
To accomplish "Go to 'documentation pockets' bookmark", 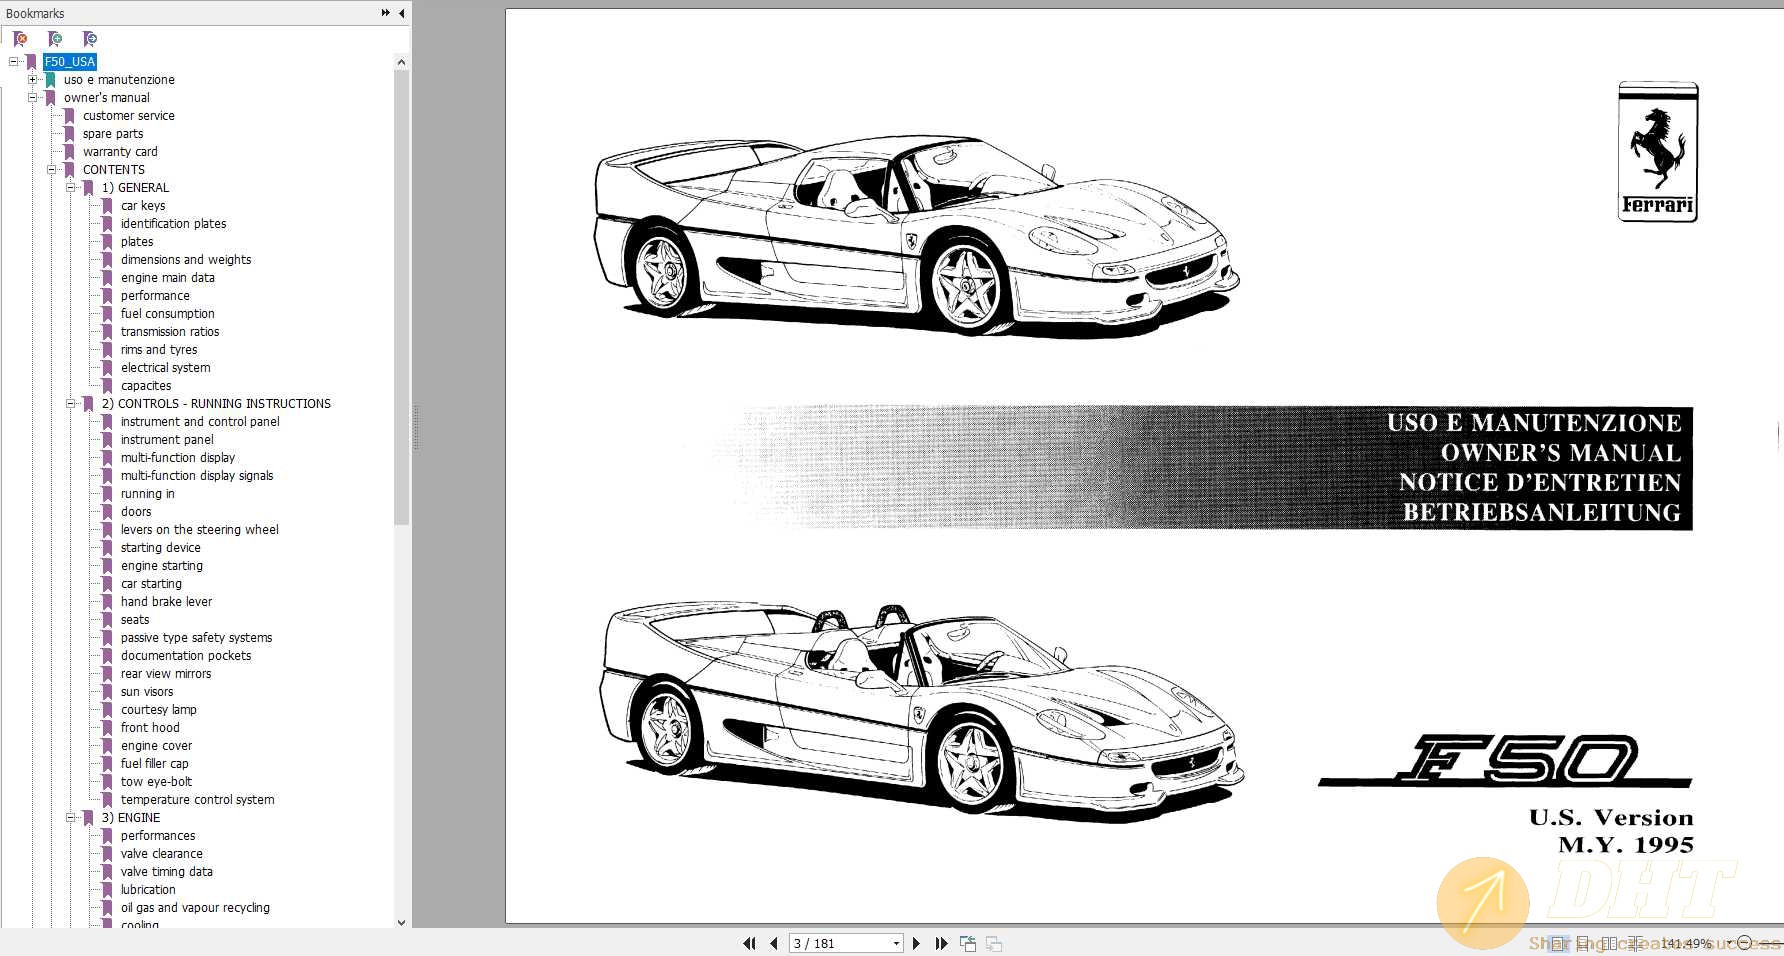I will point(186,656).
